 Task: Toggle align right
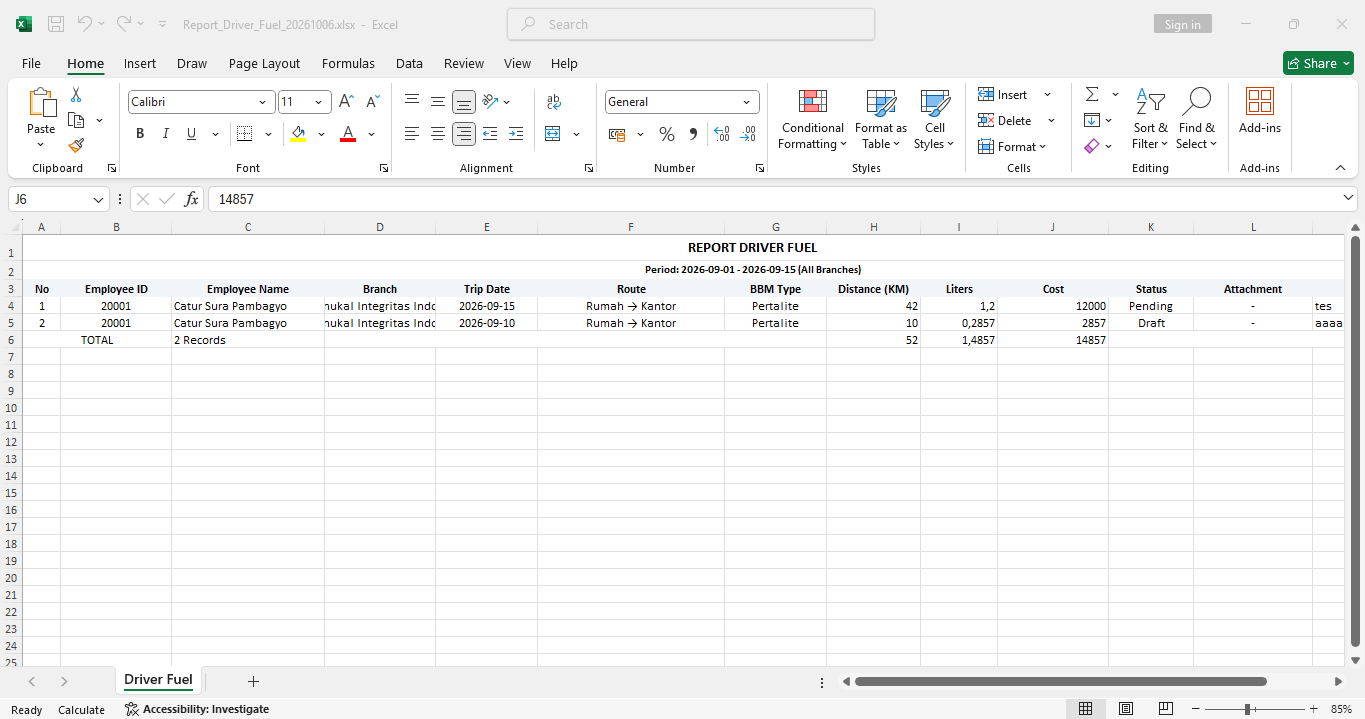463,134
